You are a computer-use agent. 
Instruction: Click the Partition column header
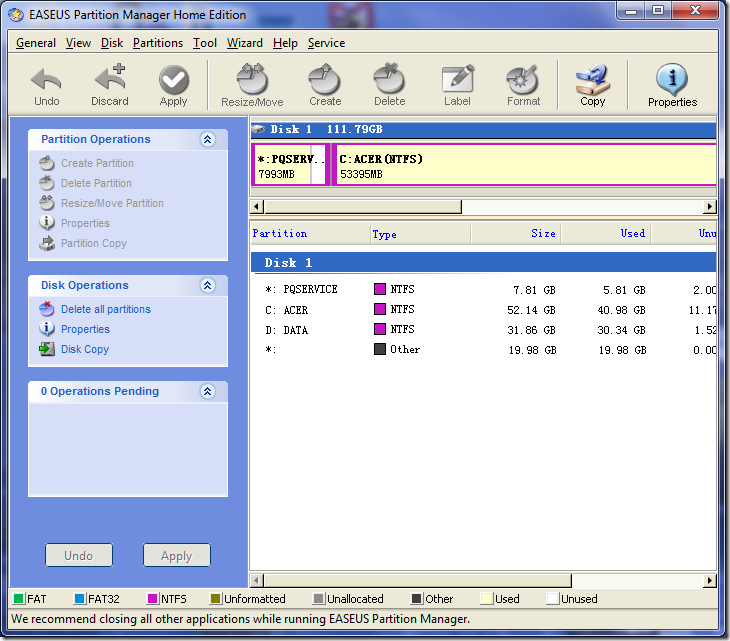tap(310, 234)
